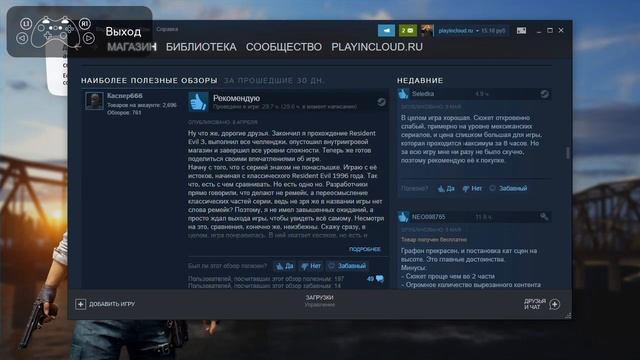
Task: Open the Справка menu
Action: tap(167, 29)
